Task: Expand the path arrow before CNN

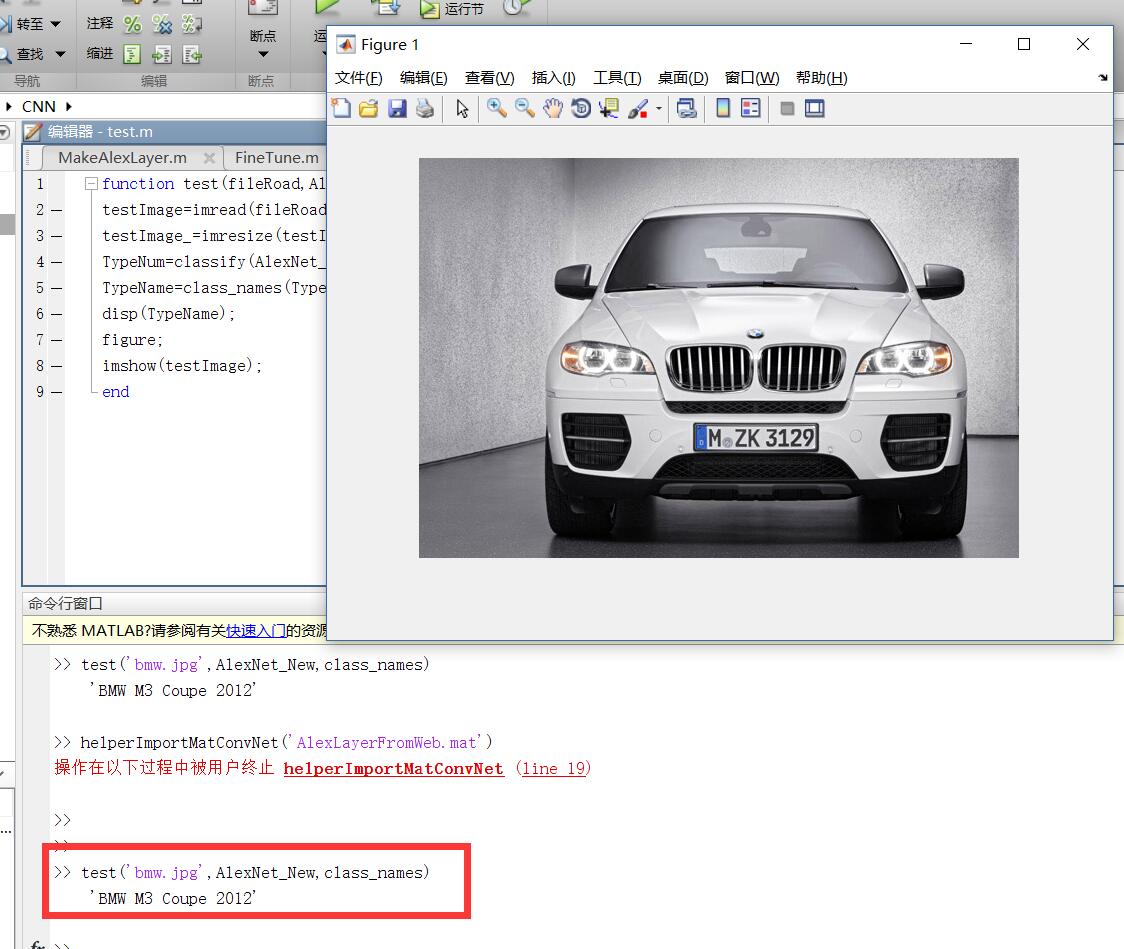Action: 9,106
